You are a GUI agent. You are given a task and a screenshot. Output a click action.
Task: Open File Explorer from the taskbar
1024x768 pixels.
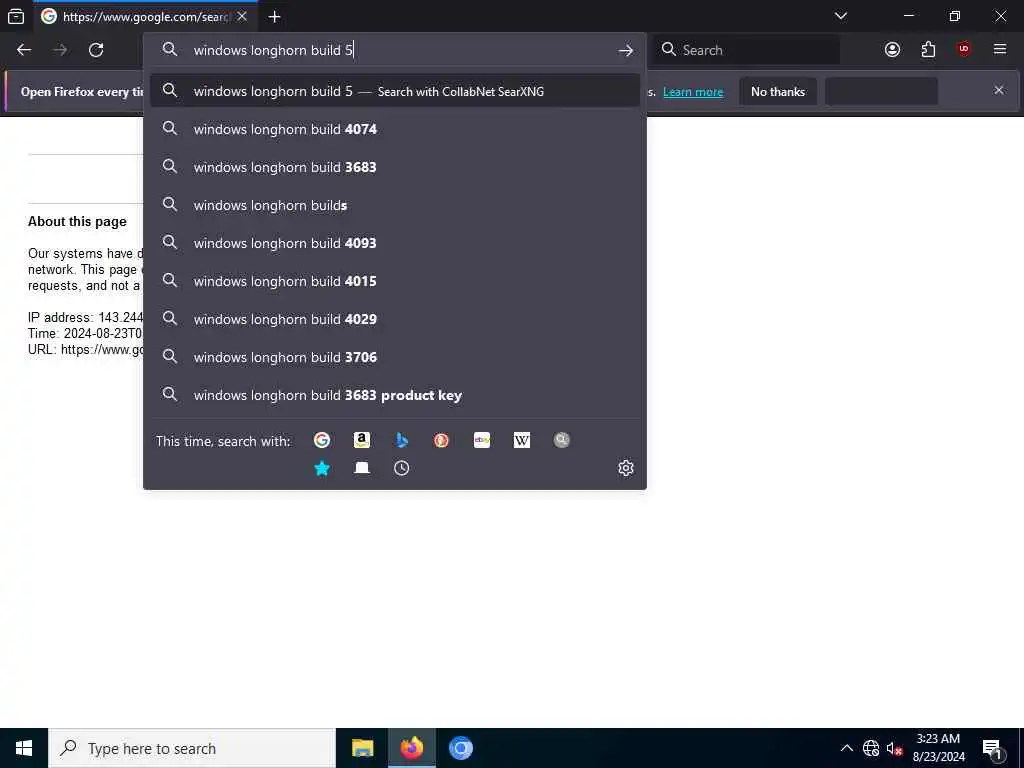(x=362, y=748)
